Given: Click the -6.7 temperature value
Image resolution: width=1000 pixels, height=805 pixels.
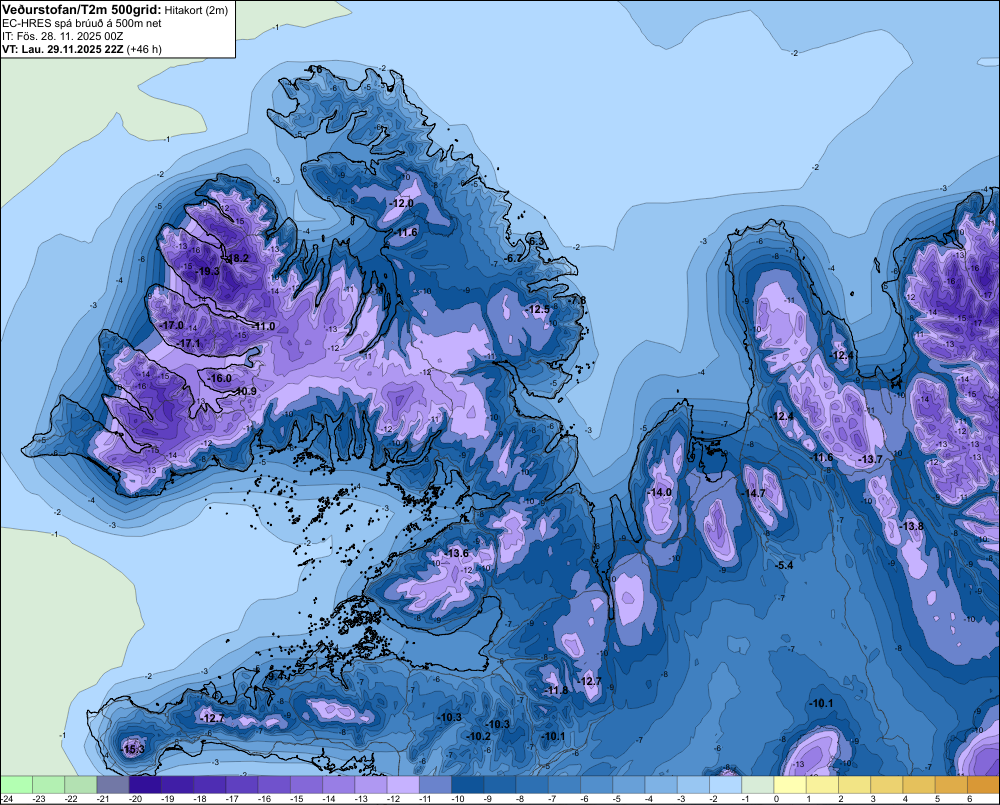Looking at the screenshot, I should [514, 258].
